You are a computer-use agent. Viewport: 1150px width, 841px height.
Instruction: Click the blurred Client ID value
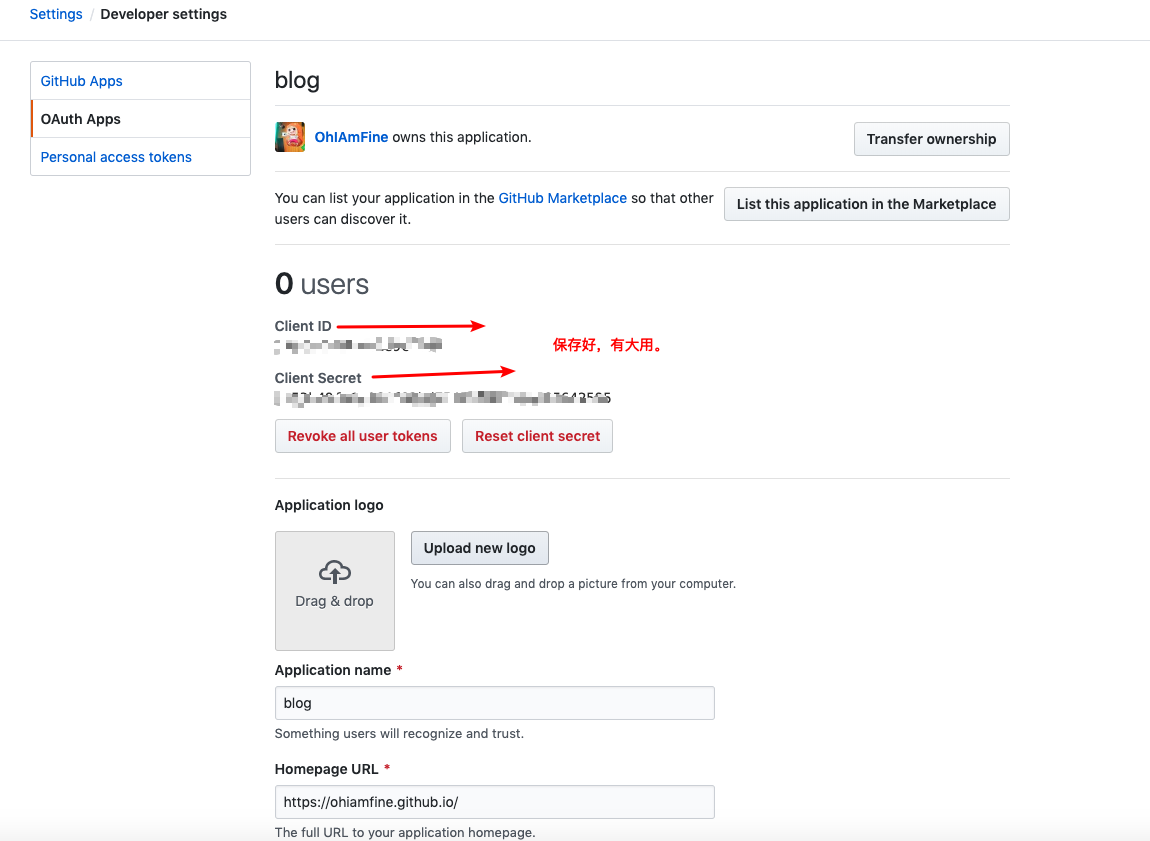359,345
